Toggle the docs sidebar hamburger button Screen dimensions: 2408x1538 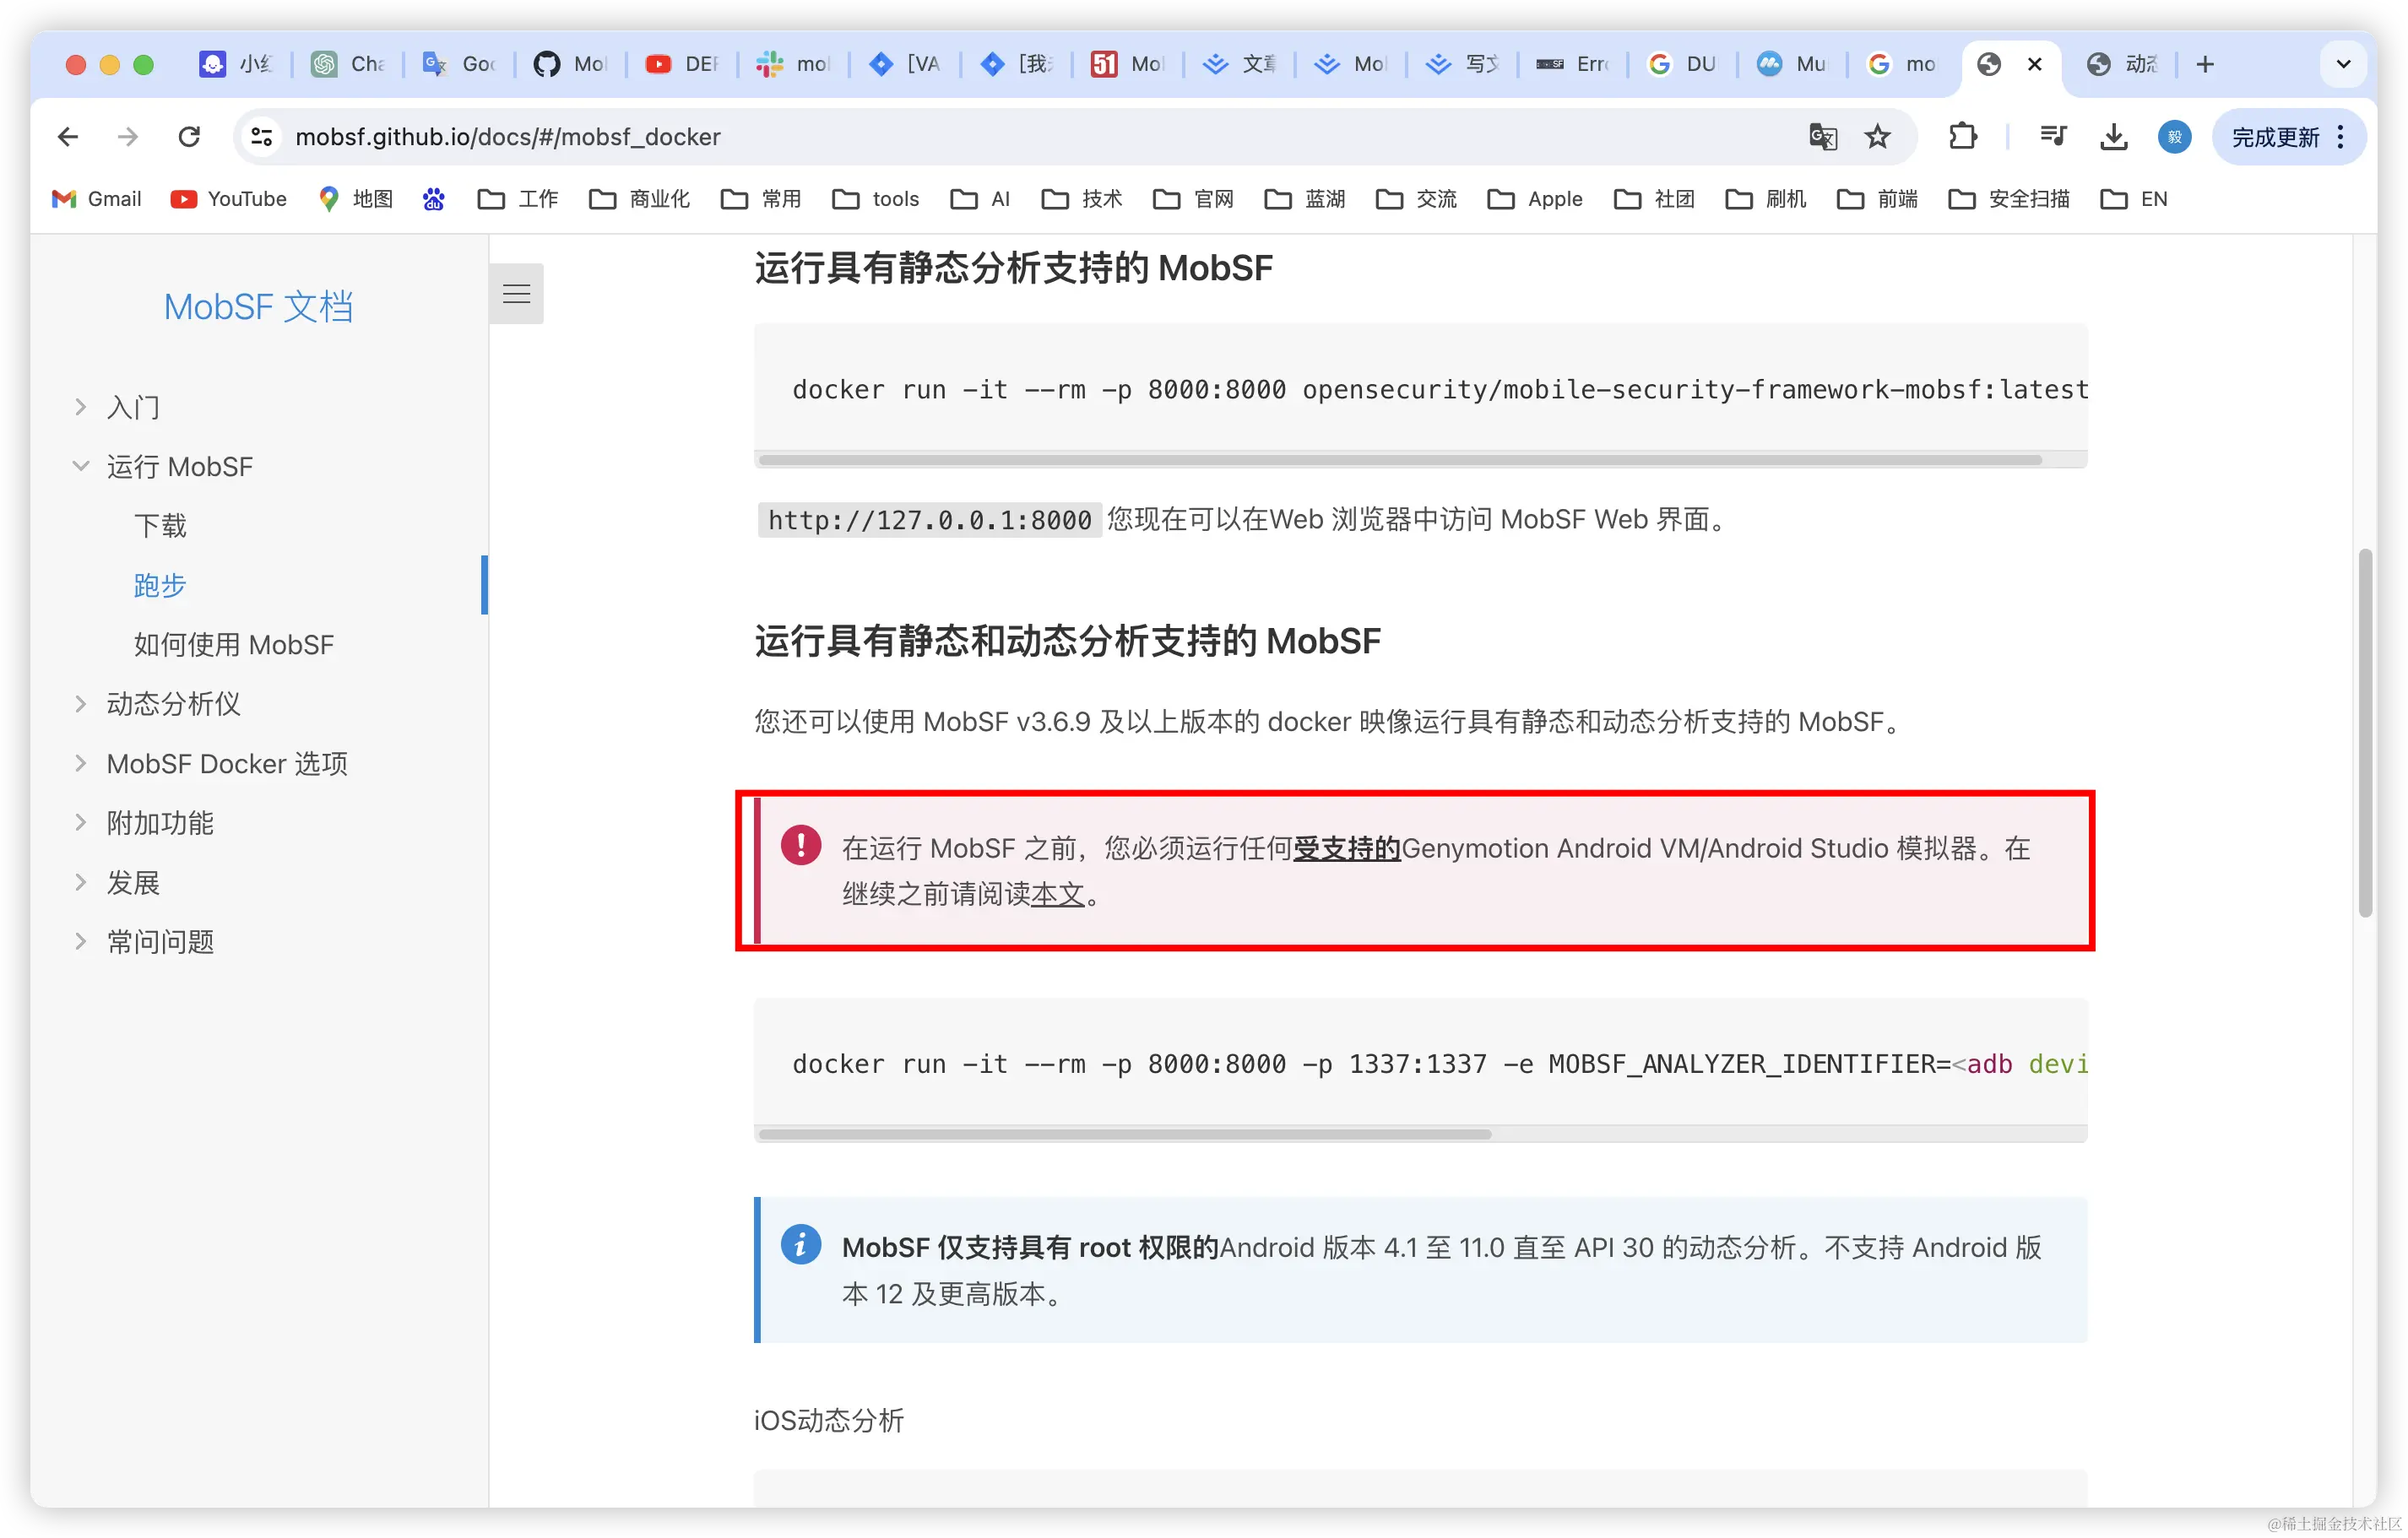pos(516,293)
